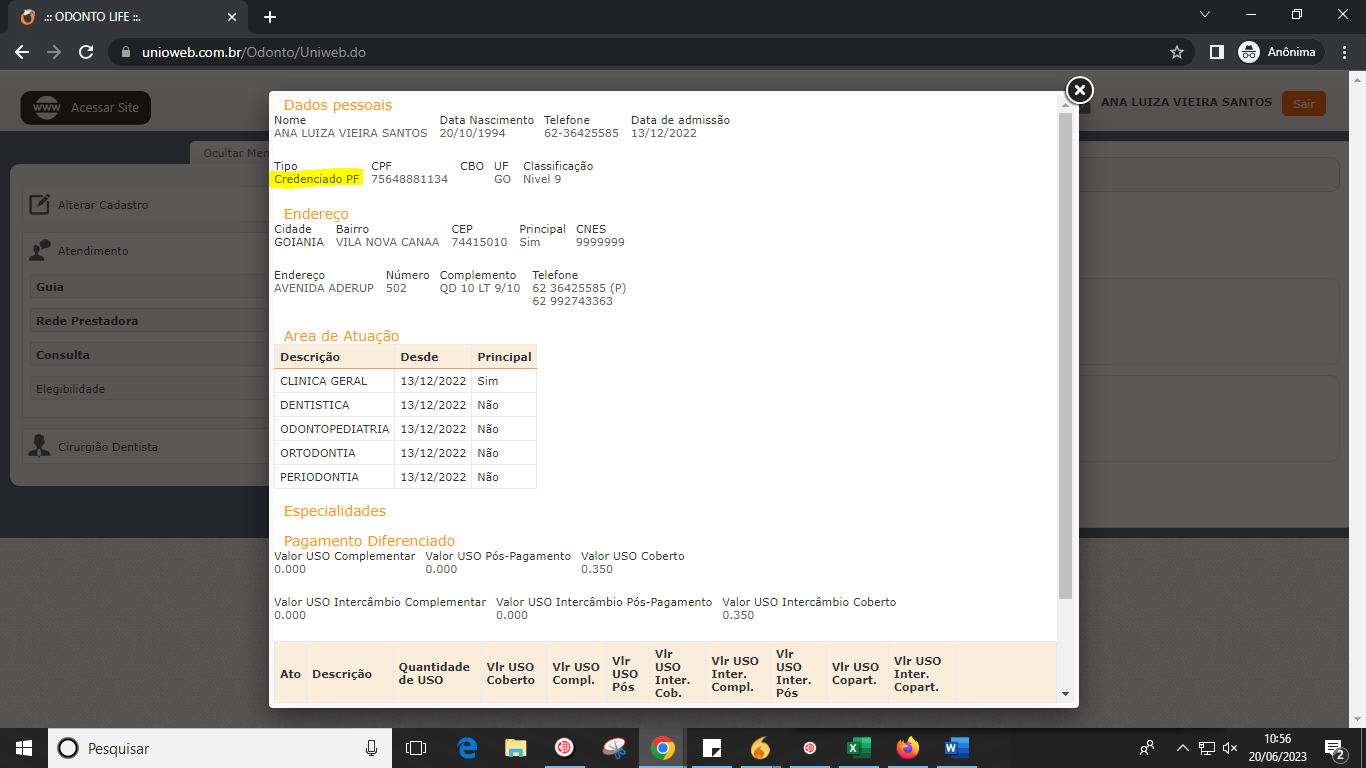Open the Rede Prestadora menu item
Viewport: 1366px width, 768px height.
click(87, 321)
